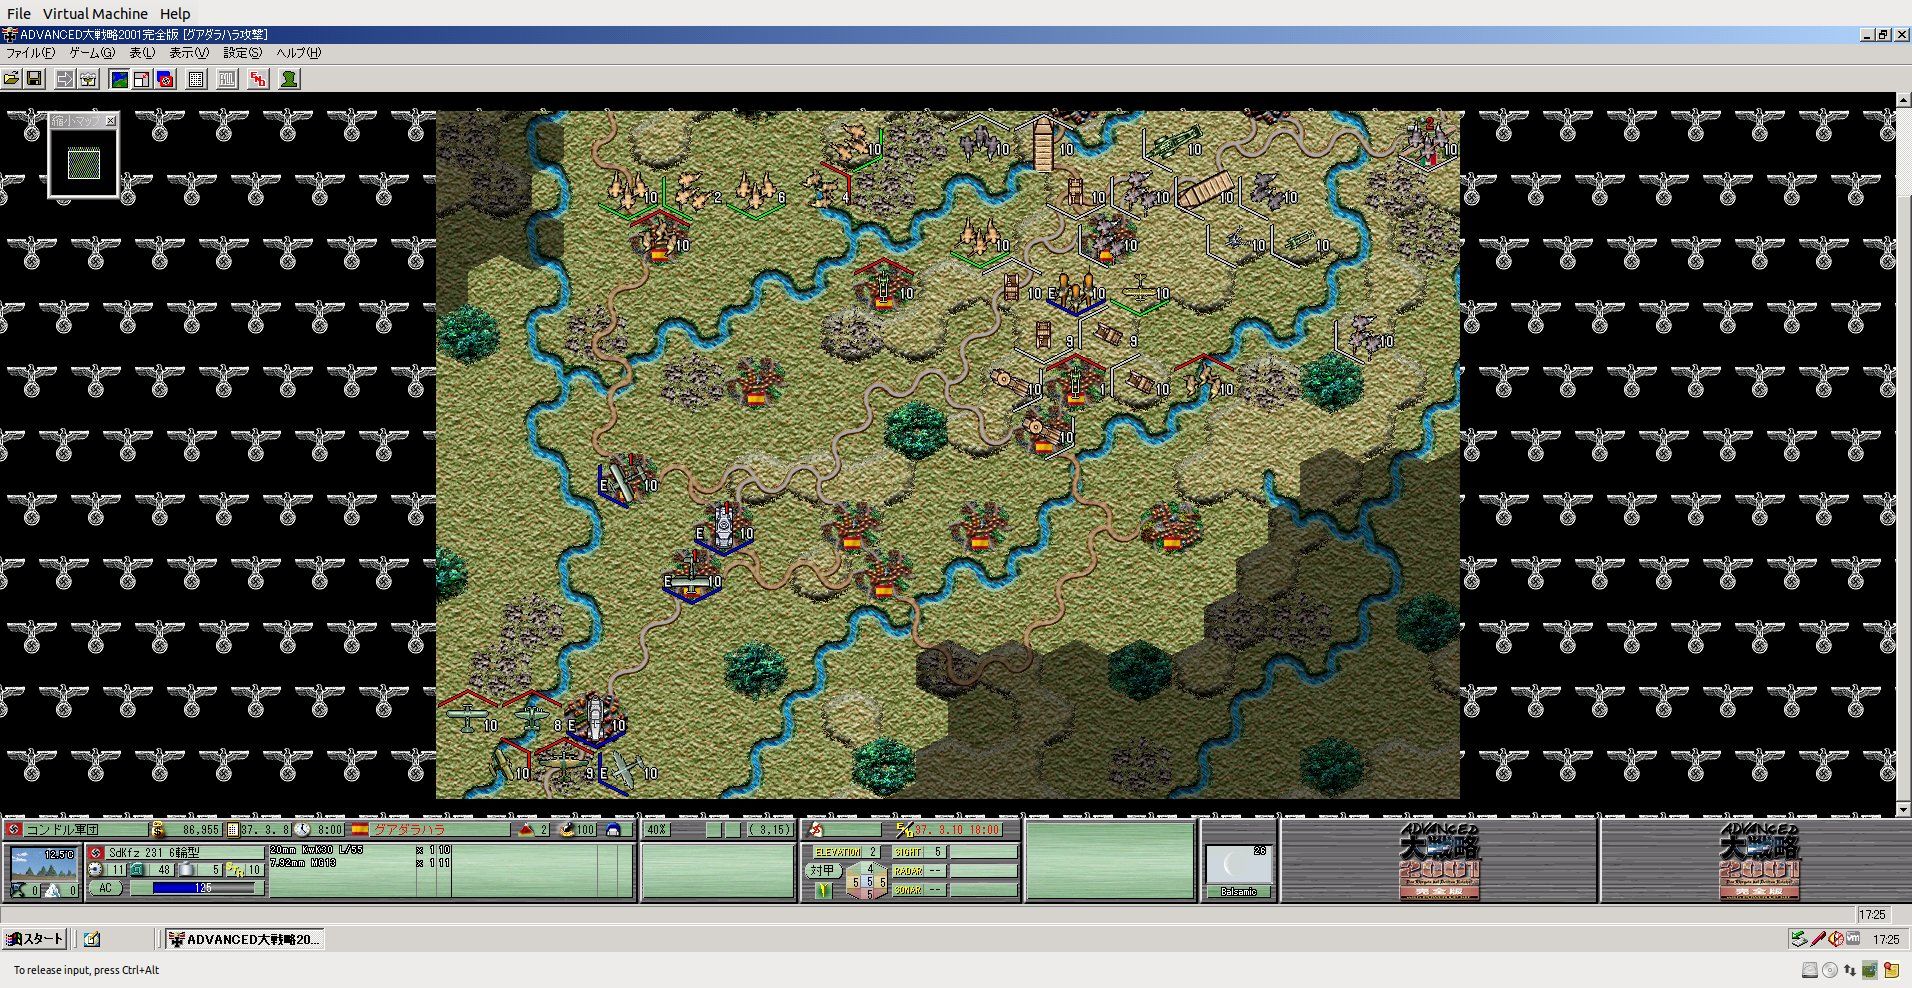Click the VM message notes status icon
The image size is (1912, 988).
[x=1891, y=970]
